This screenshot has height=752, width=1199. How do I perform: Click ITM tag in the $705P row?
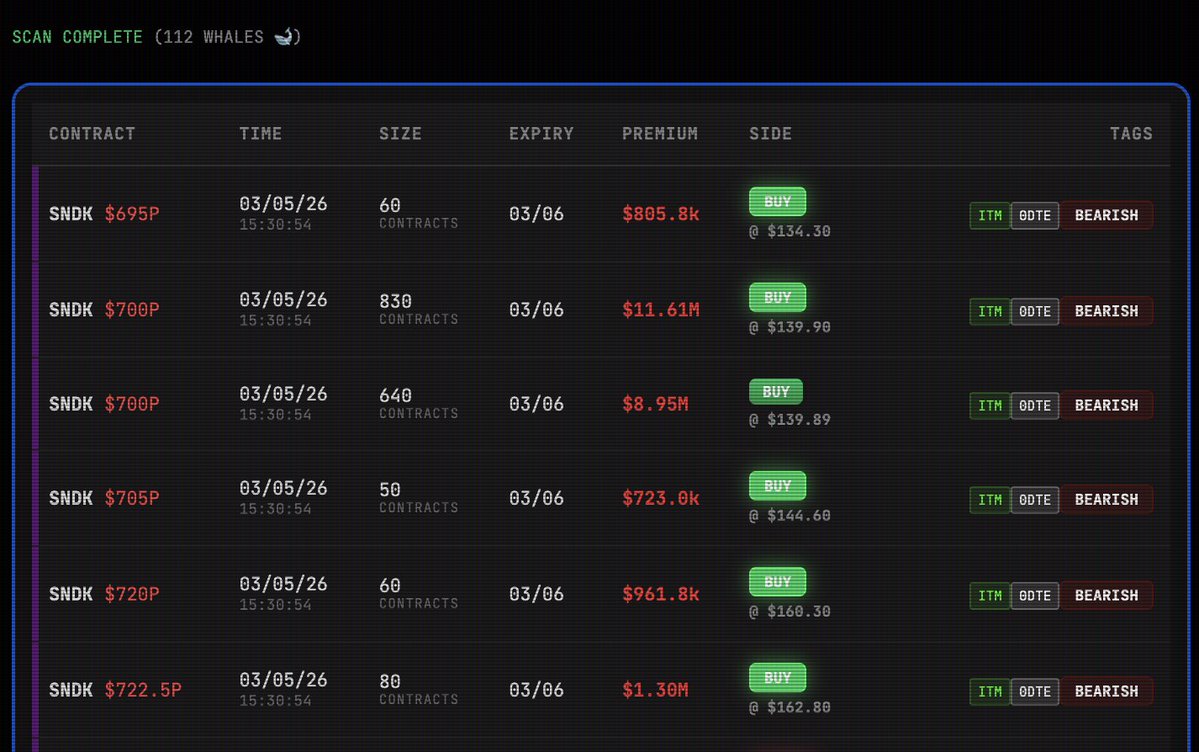point(989,500)
